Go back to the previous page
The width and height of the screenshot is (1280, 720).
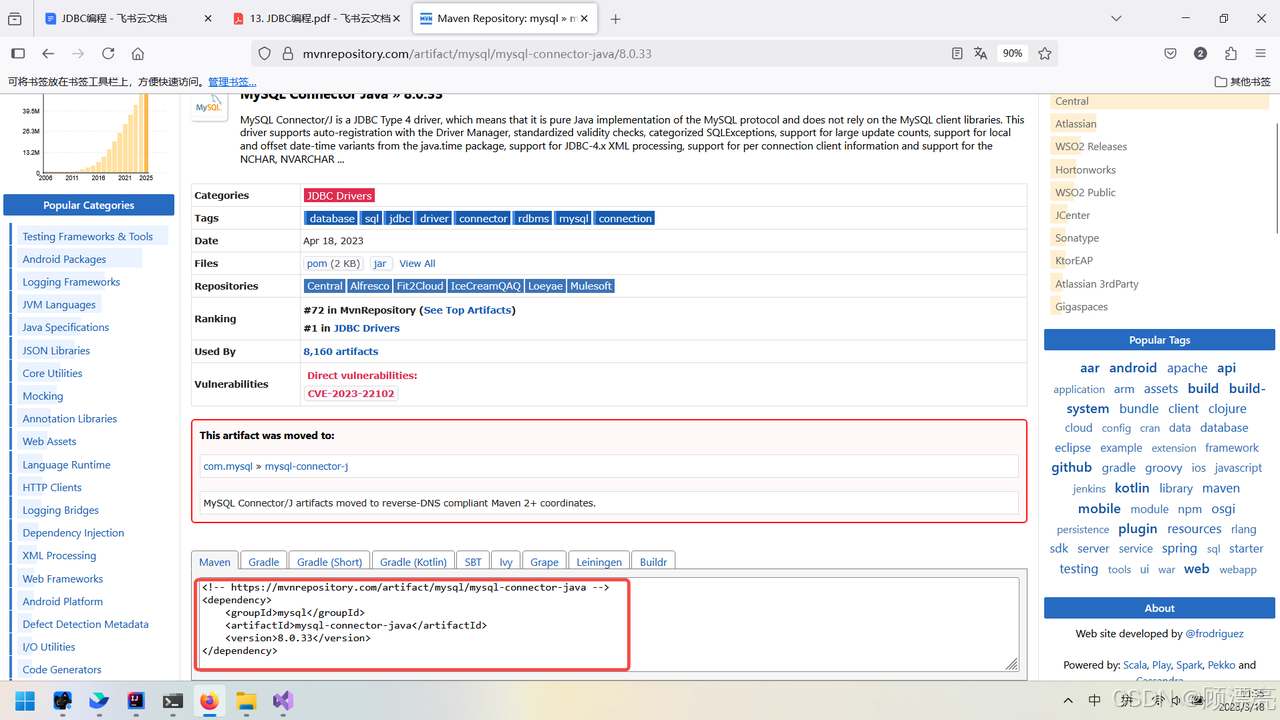pyautogui.click(x=48, y=53)
